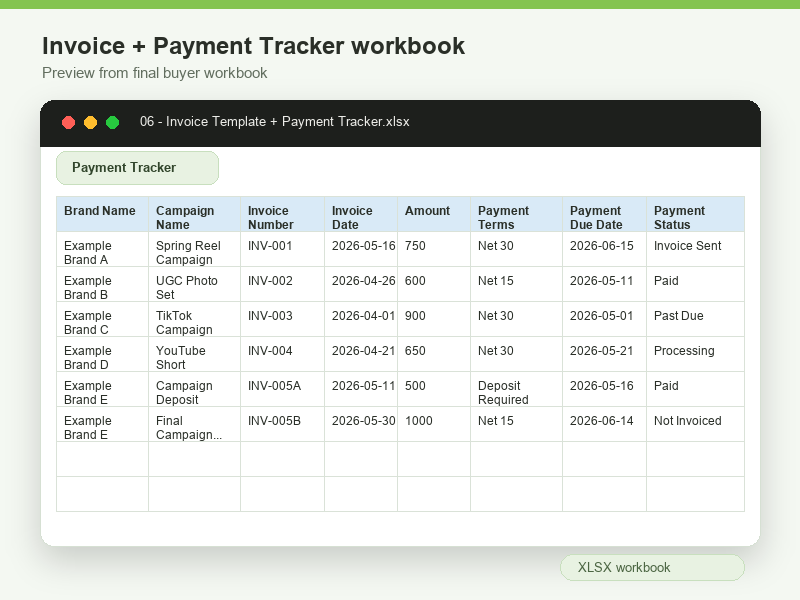This screenshot has height=600, width=800.
Task: Select the Example Brand C cell
Action: 103,319
